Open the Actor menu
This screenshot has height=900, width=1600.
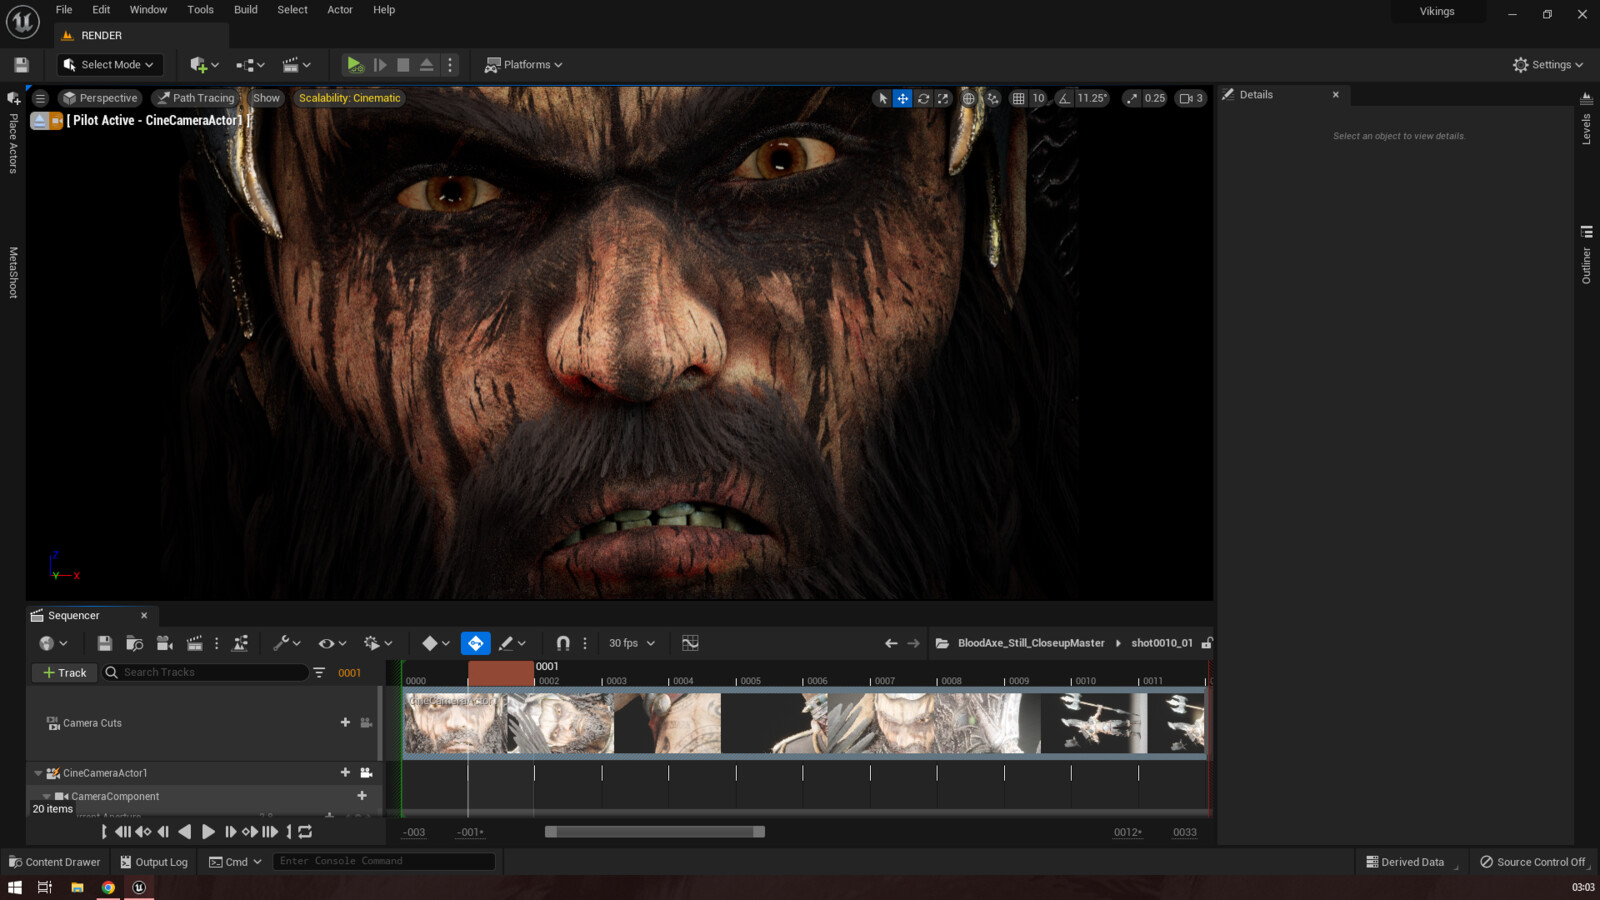tap(340, 10)
